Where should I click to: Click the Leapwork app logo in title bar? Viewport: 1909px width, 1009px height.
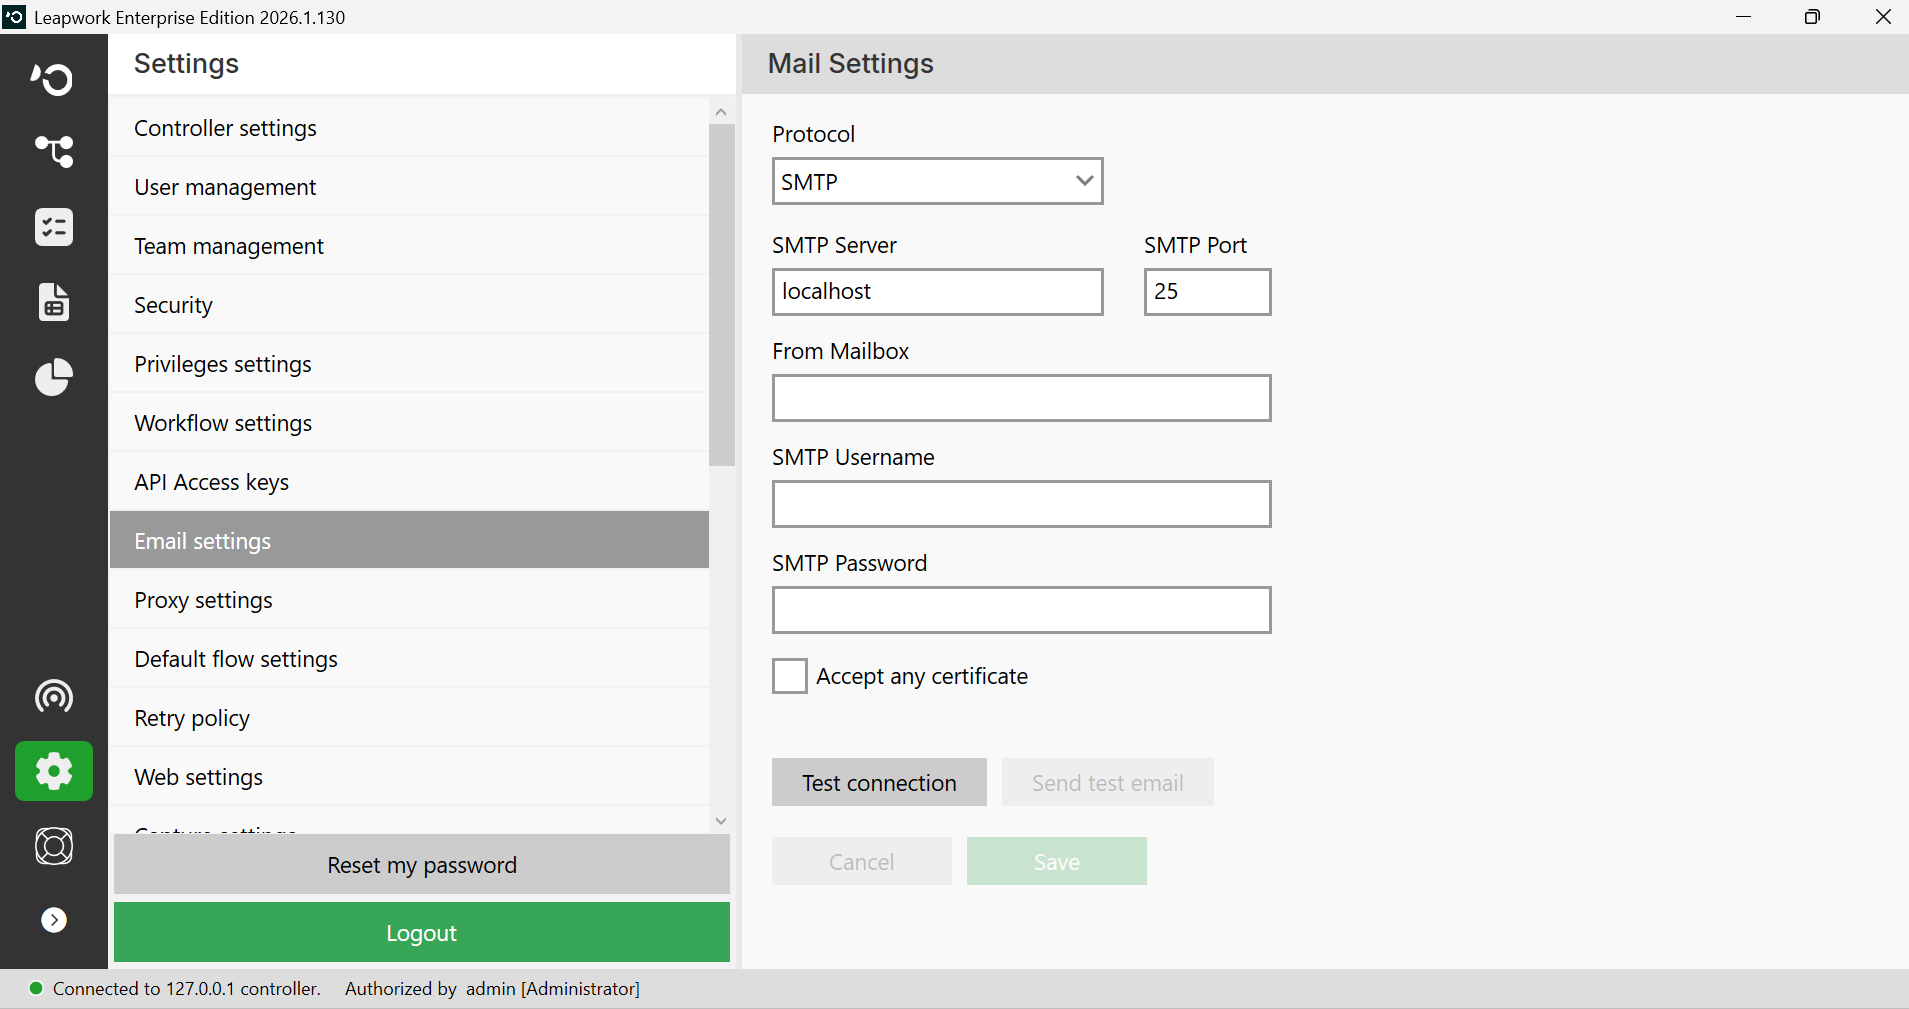pos(14,17)
